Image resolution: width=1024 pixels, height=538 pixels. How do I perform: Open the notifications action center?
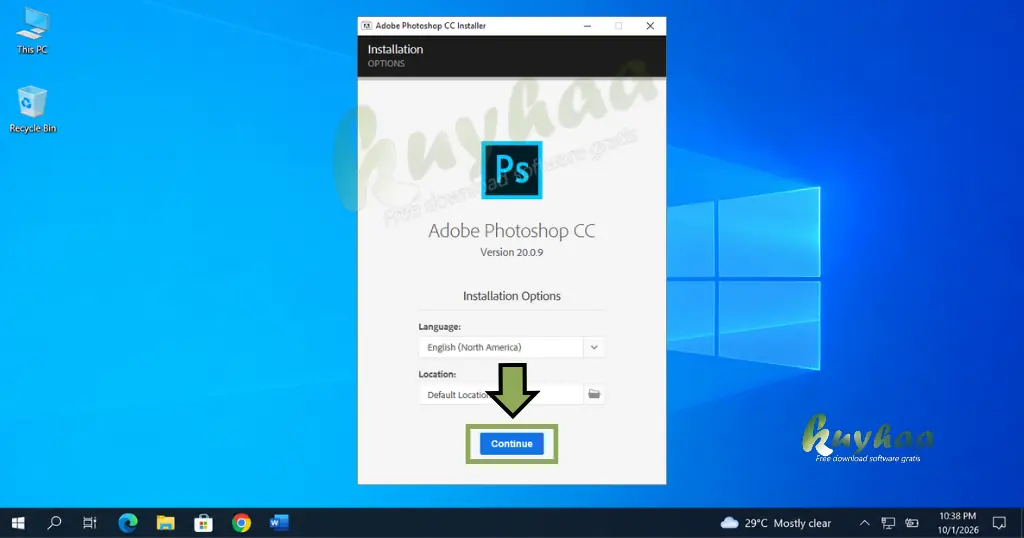pyautogui.click(x=999, y=523)
